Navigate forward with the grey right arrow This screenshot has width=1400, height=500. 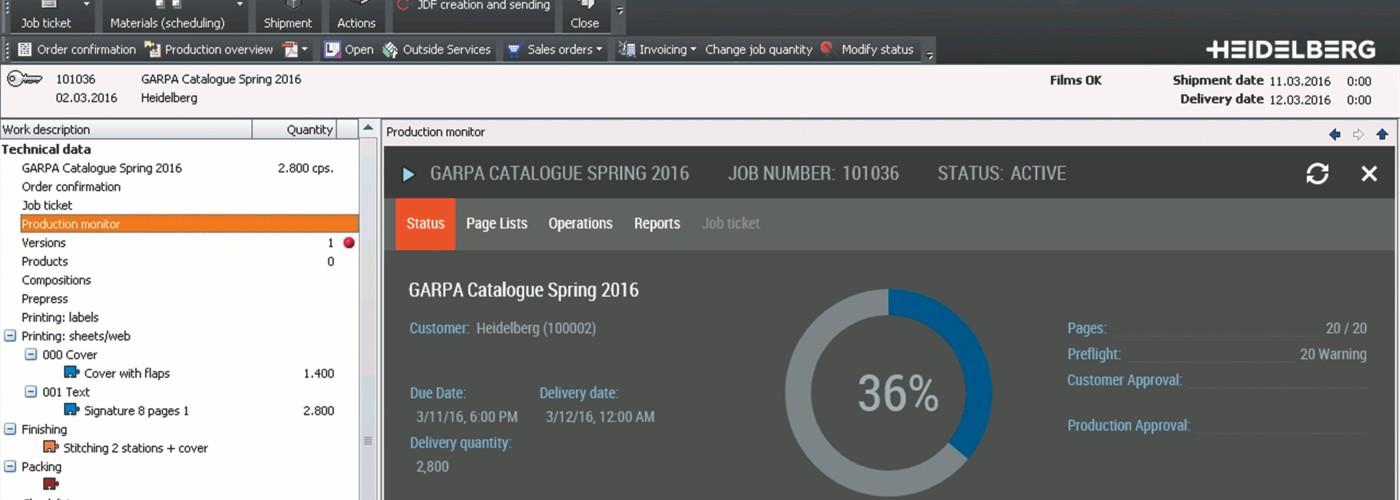1358,134
